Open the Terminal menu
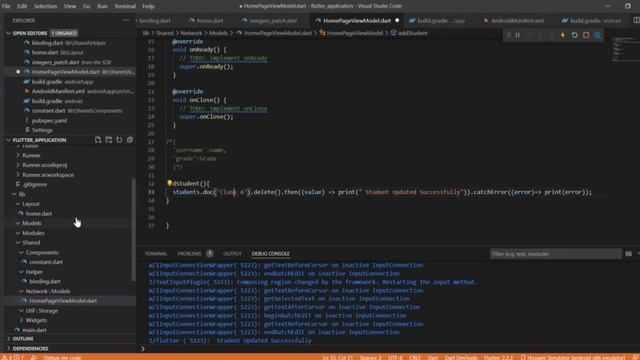This screenshot has height=360, width=640. (x=125, y=6)
